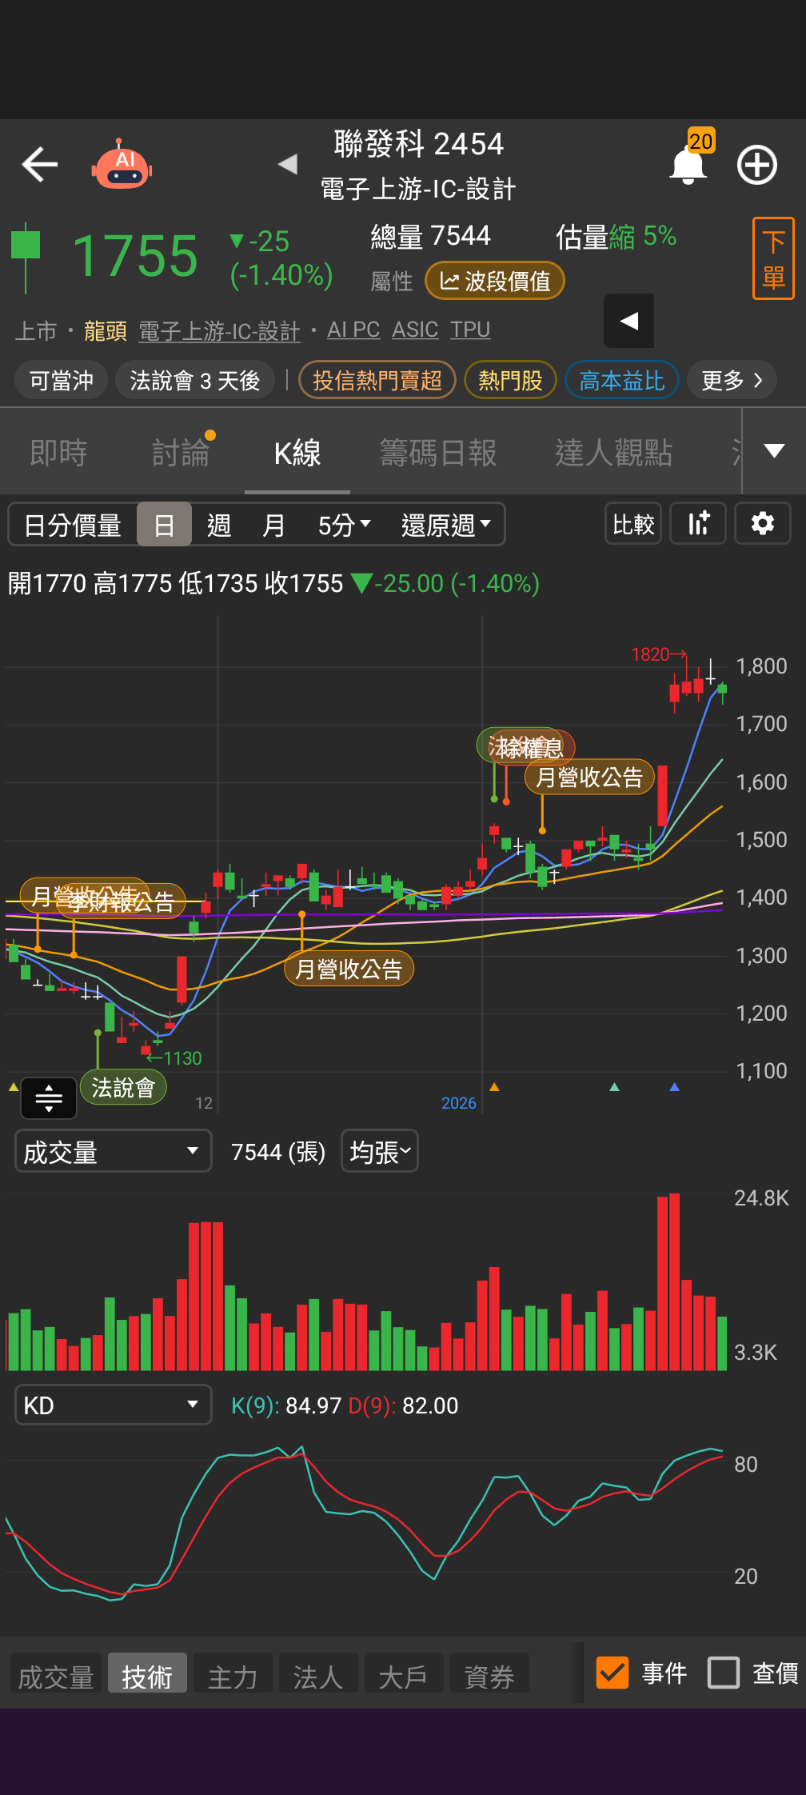806x1795 pixels.
Task: Select the 技術 bottom tab
Action: tap(147, 1676)
